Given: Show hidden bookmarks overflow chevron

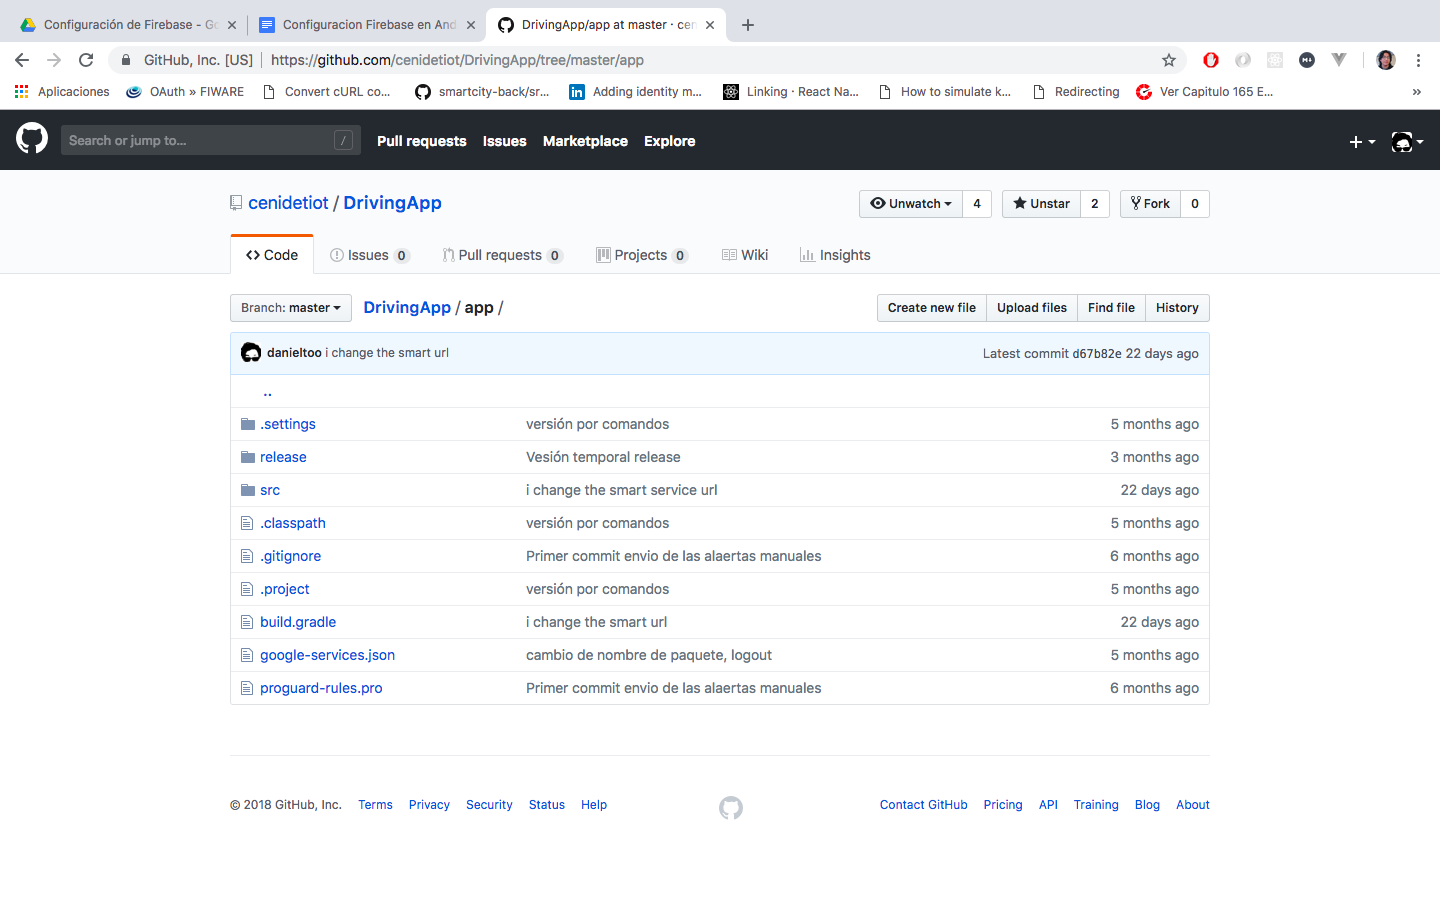Looking at the screenshot, I should coord(1416,92).
